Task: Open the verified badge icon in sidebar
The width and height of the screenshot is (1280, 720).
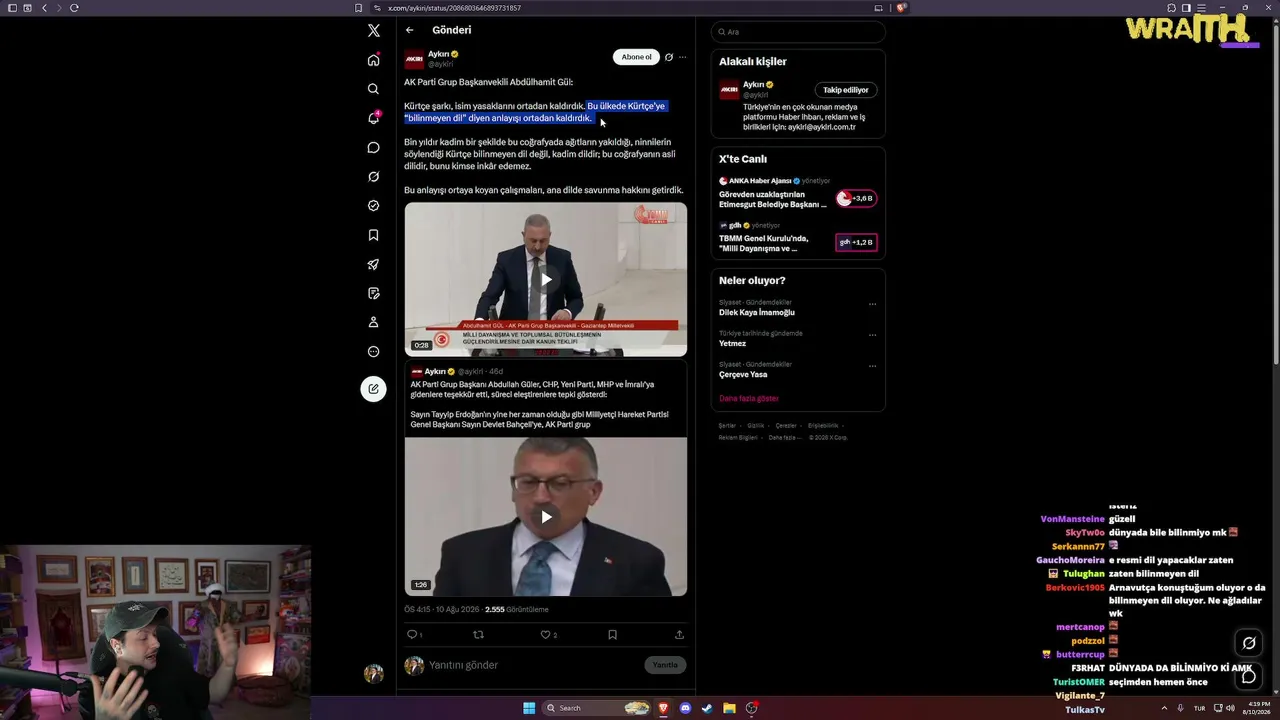Action: coord(373,206)
